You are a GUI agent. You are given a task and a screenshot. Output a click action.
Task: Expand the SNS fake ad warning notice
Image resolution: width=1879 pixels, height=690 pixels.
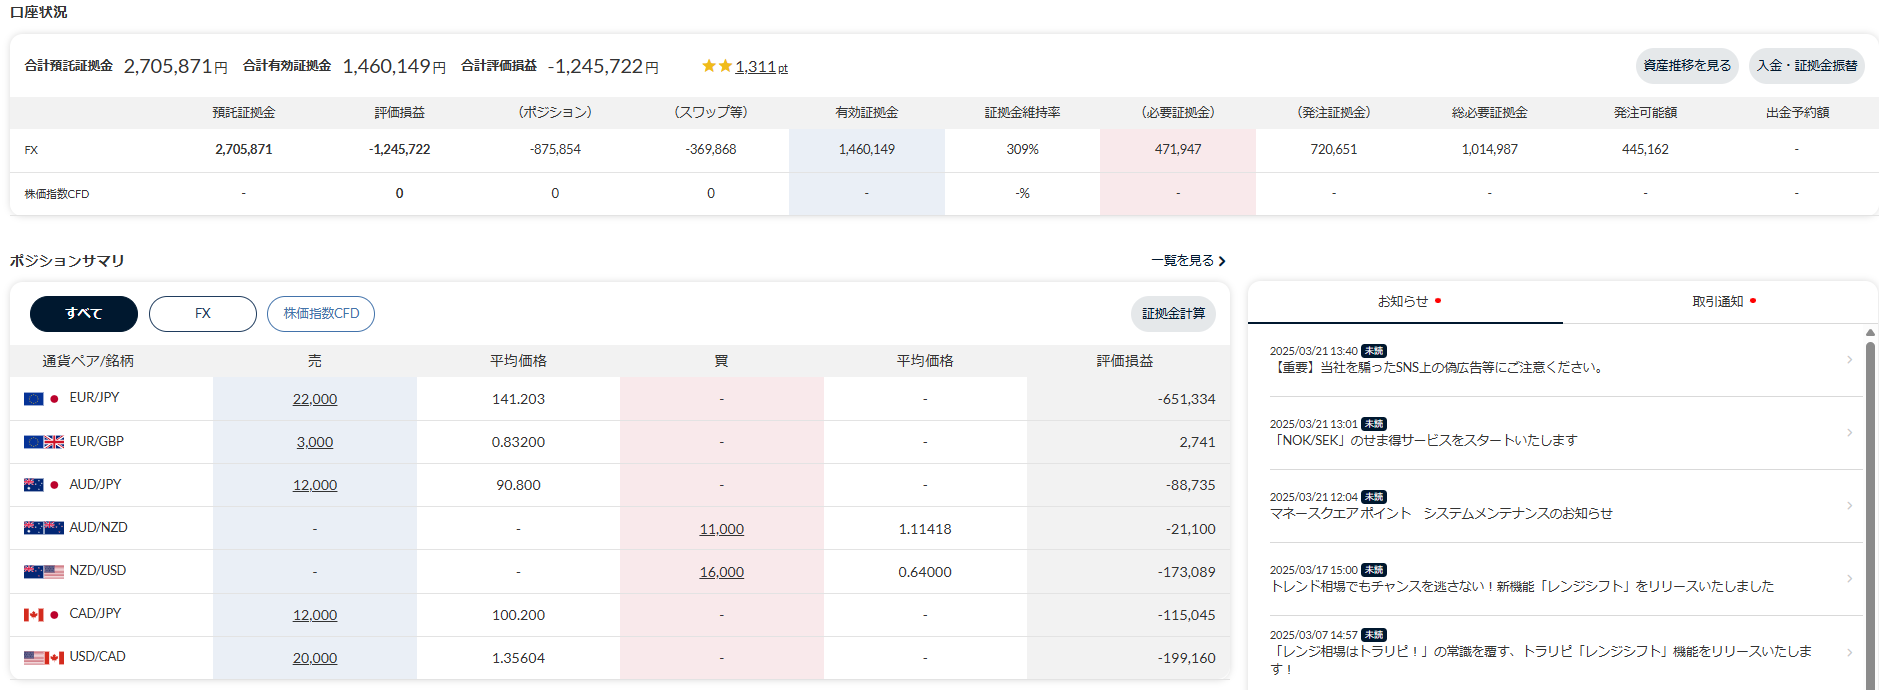(1558, 360)
